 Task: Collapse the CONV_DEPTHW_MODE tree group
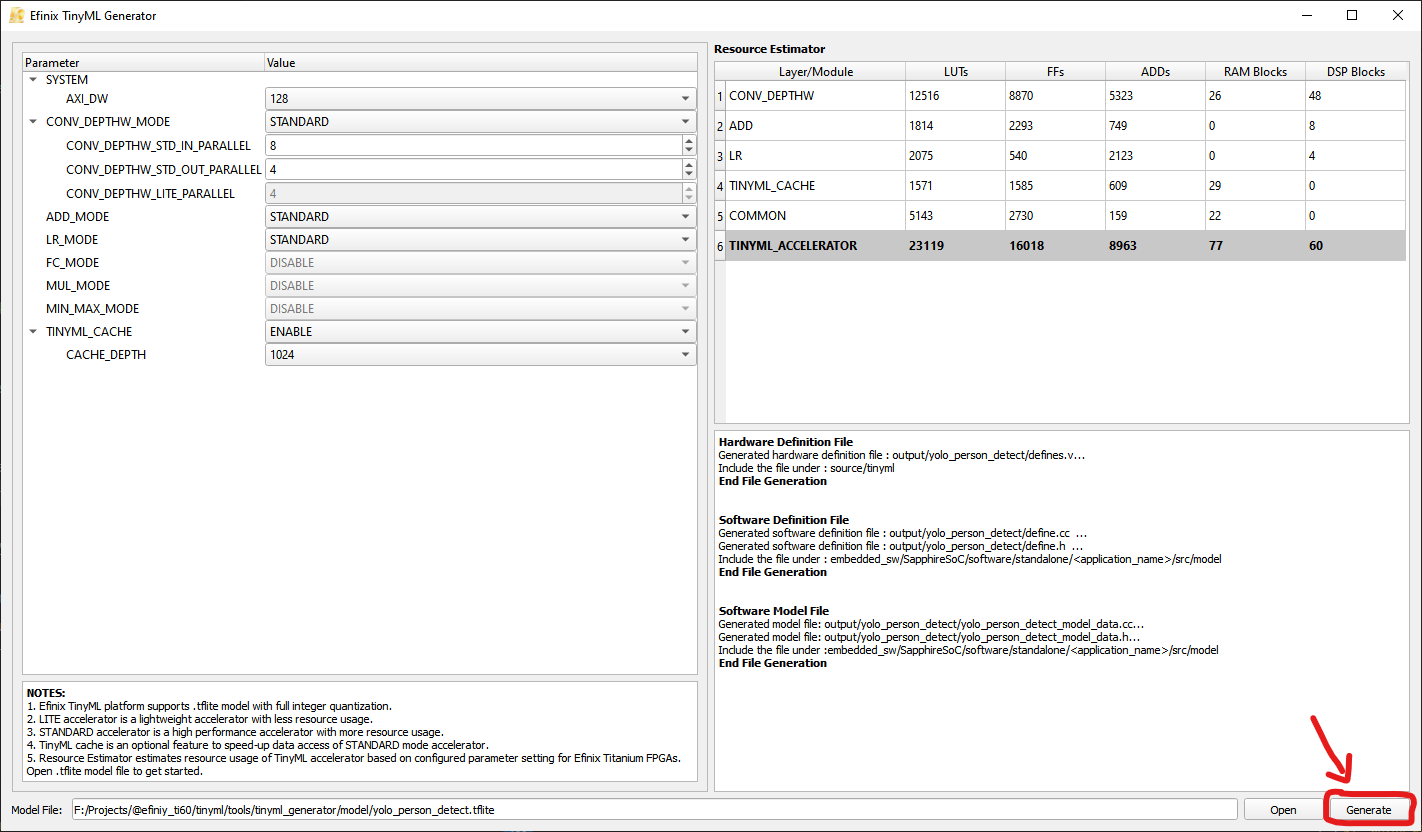33,122
